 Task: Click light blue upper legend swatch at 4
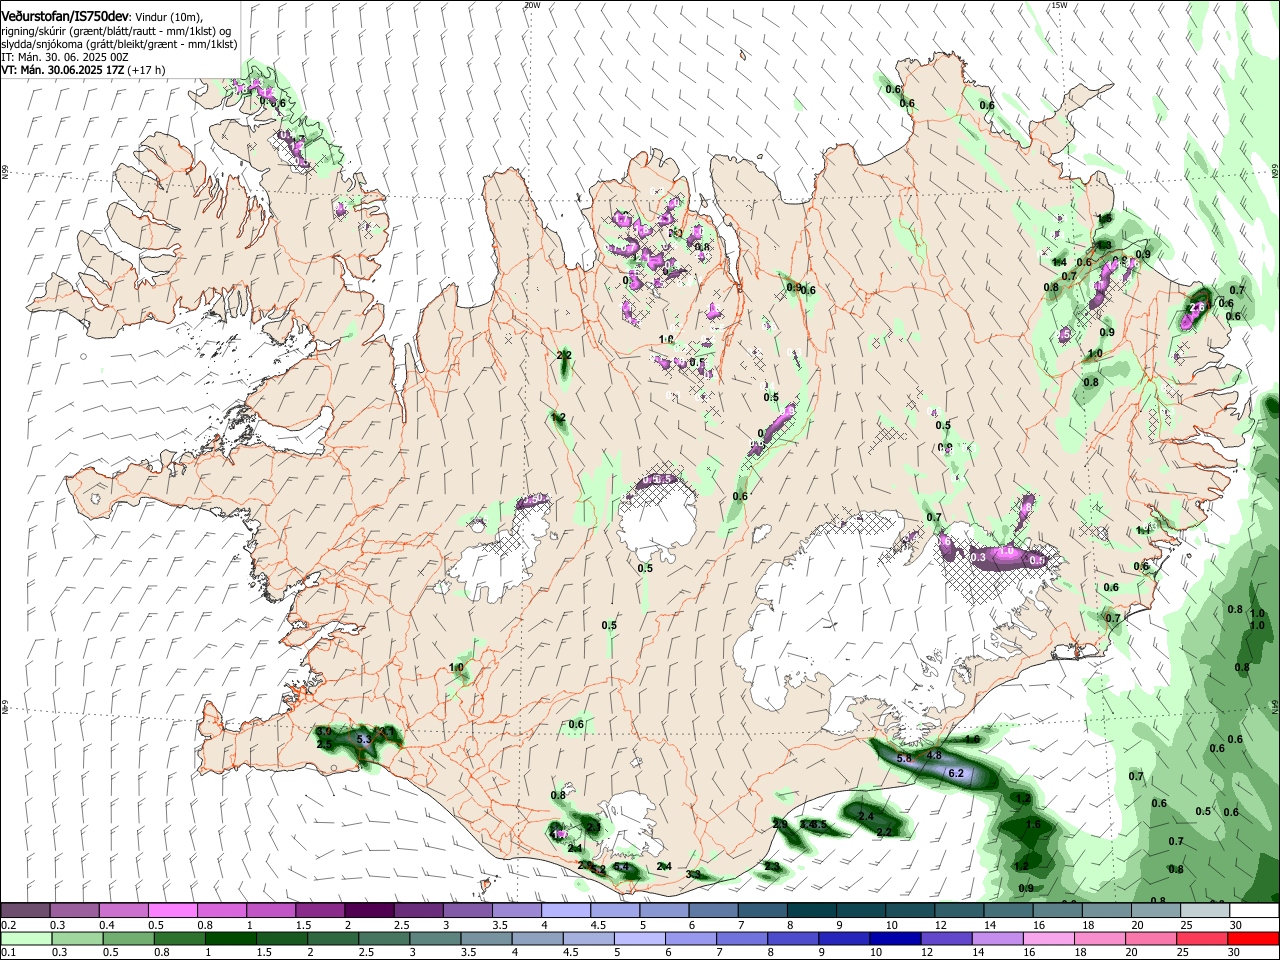[564, 910]
